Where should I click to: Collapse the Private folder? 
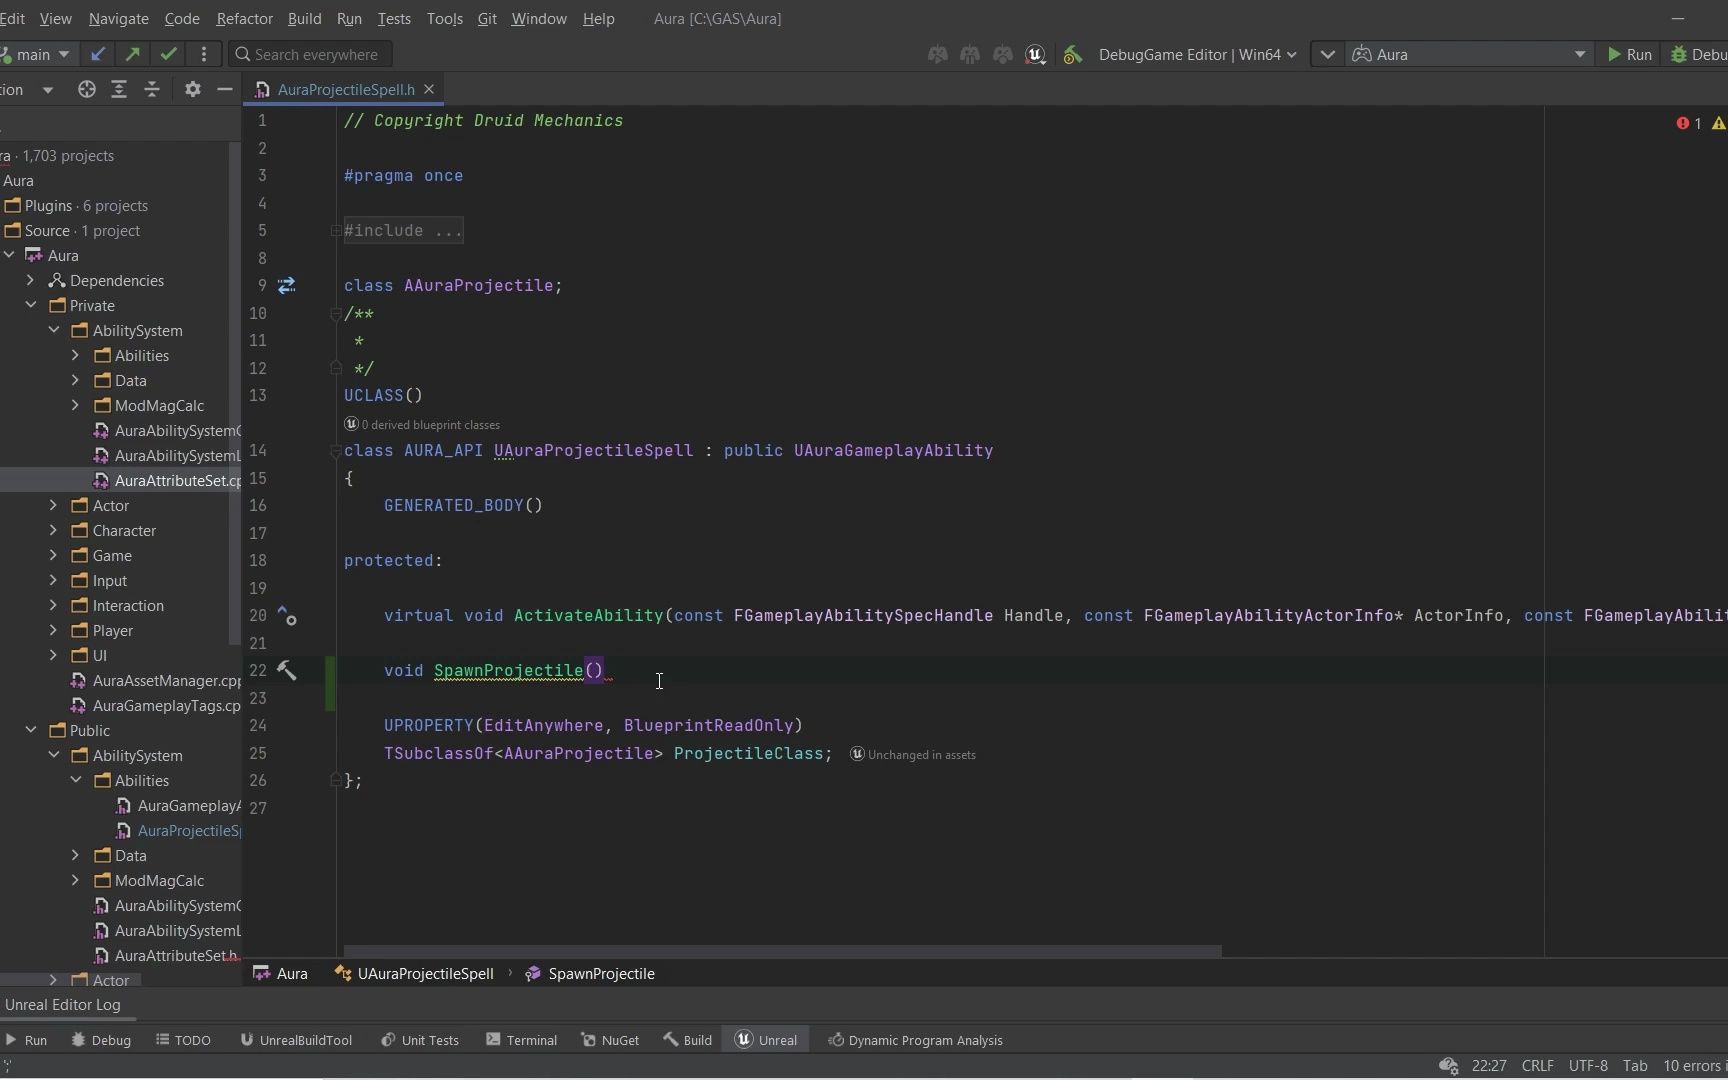click(x=30, y=306)
